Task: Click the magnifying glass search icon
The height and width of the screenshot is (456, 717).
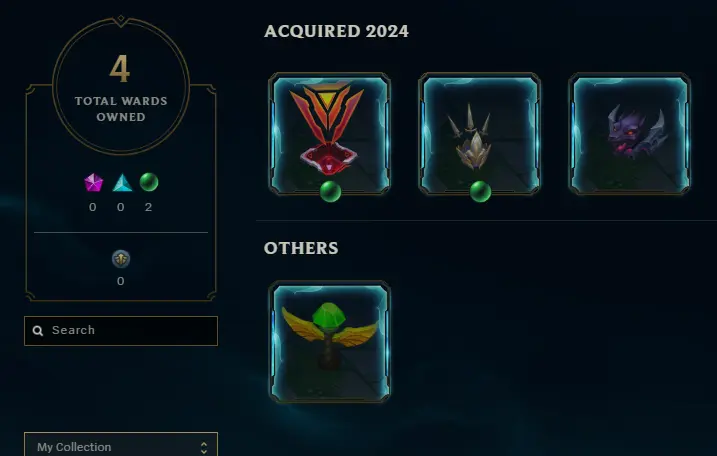Action: coord(38,331)
